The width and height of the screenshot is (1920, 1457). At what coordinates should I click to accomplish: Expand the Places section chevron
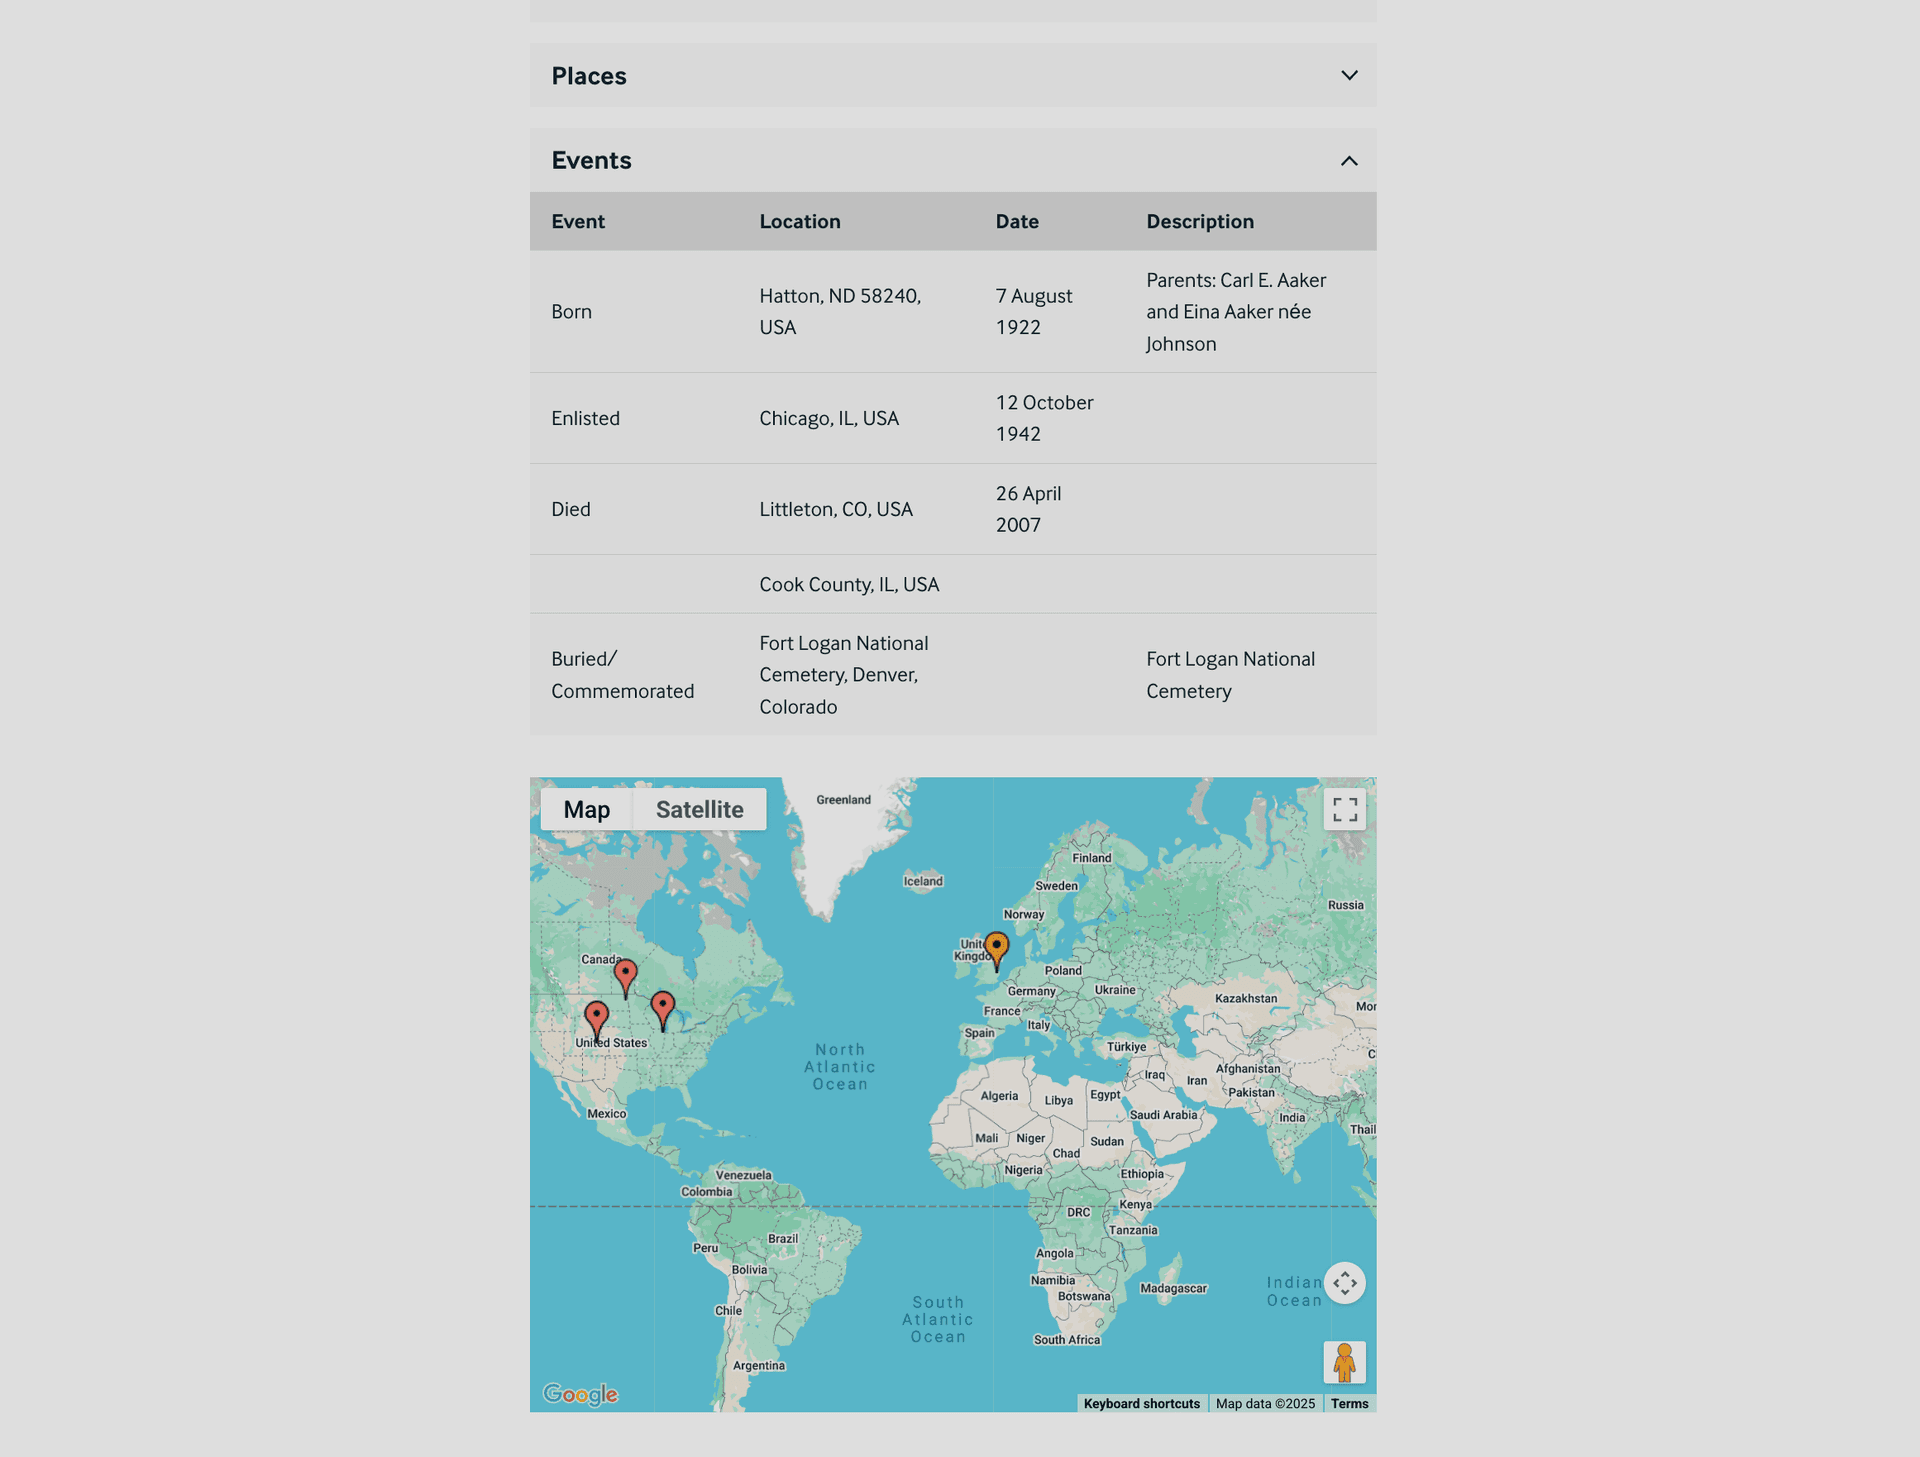1349,76
